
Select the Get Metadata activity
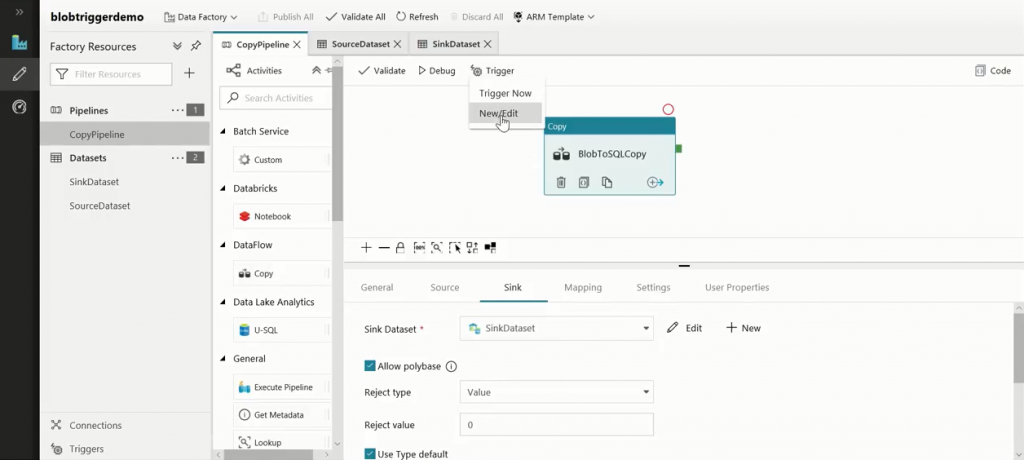[x=281, y=415]
